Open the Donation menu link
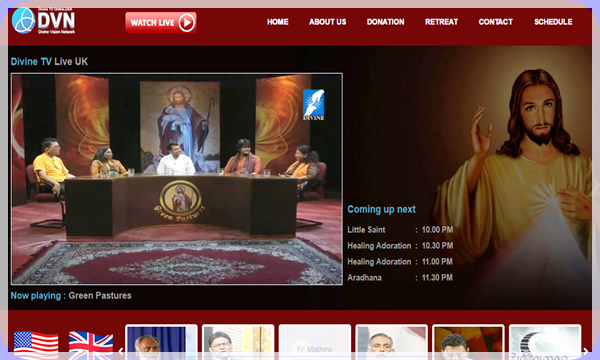 coord(385,22)
